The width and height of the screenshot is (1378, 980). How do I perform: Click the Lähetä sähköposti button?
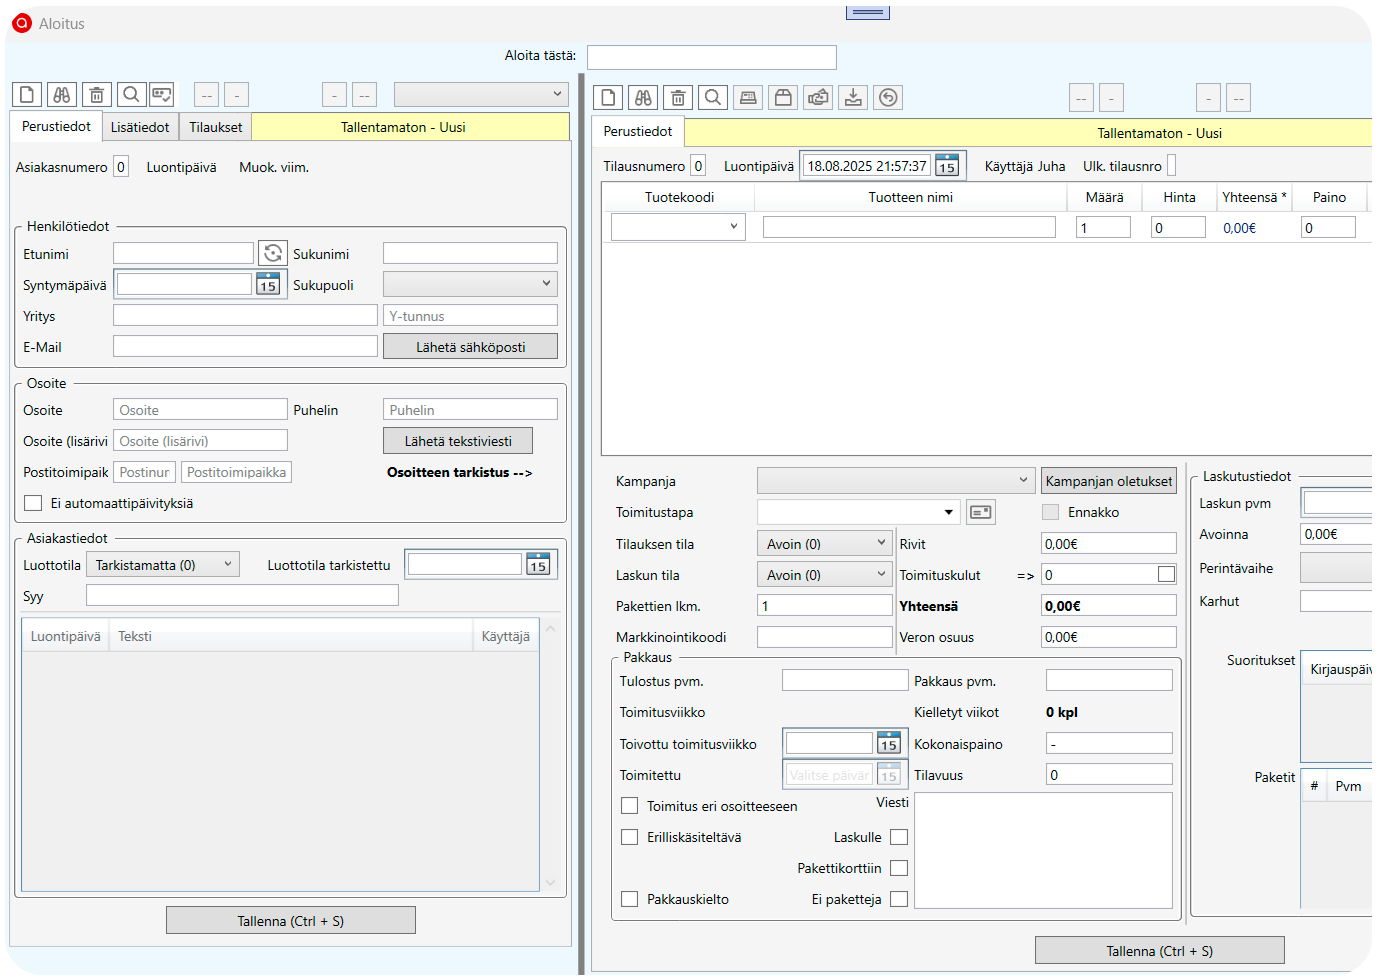coord(470,347)
